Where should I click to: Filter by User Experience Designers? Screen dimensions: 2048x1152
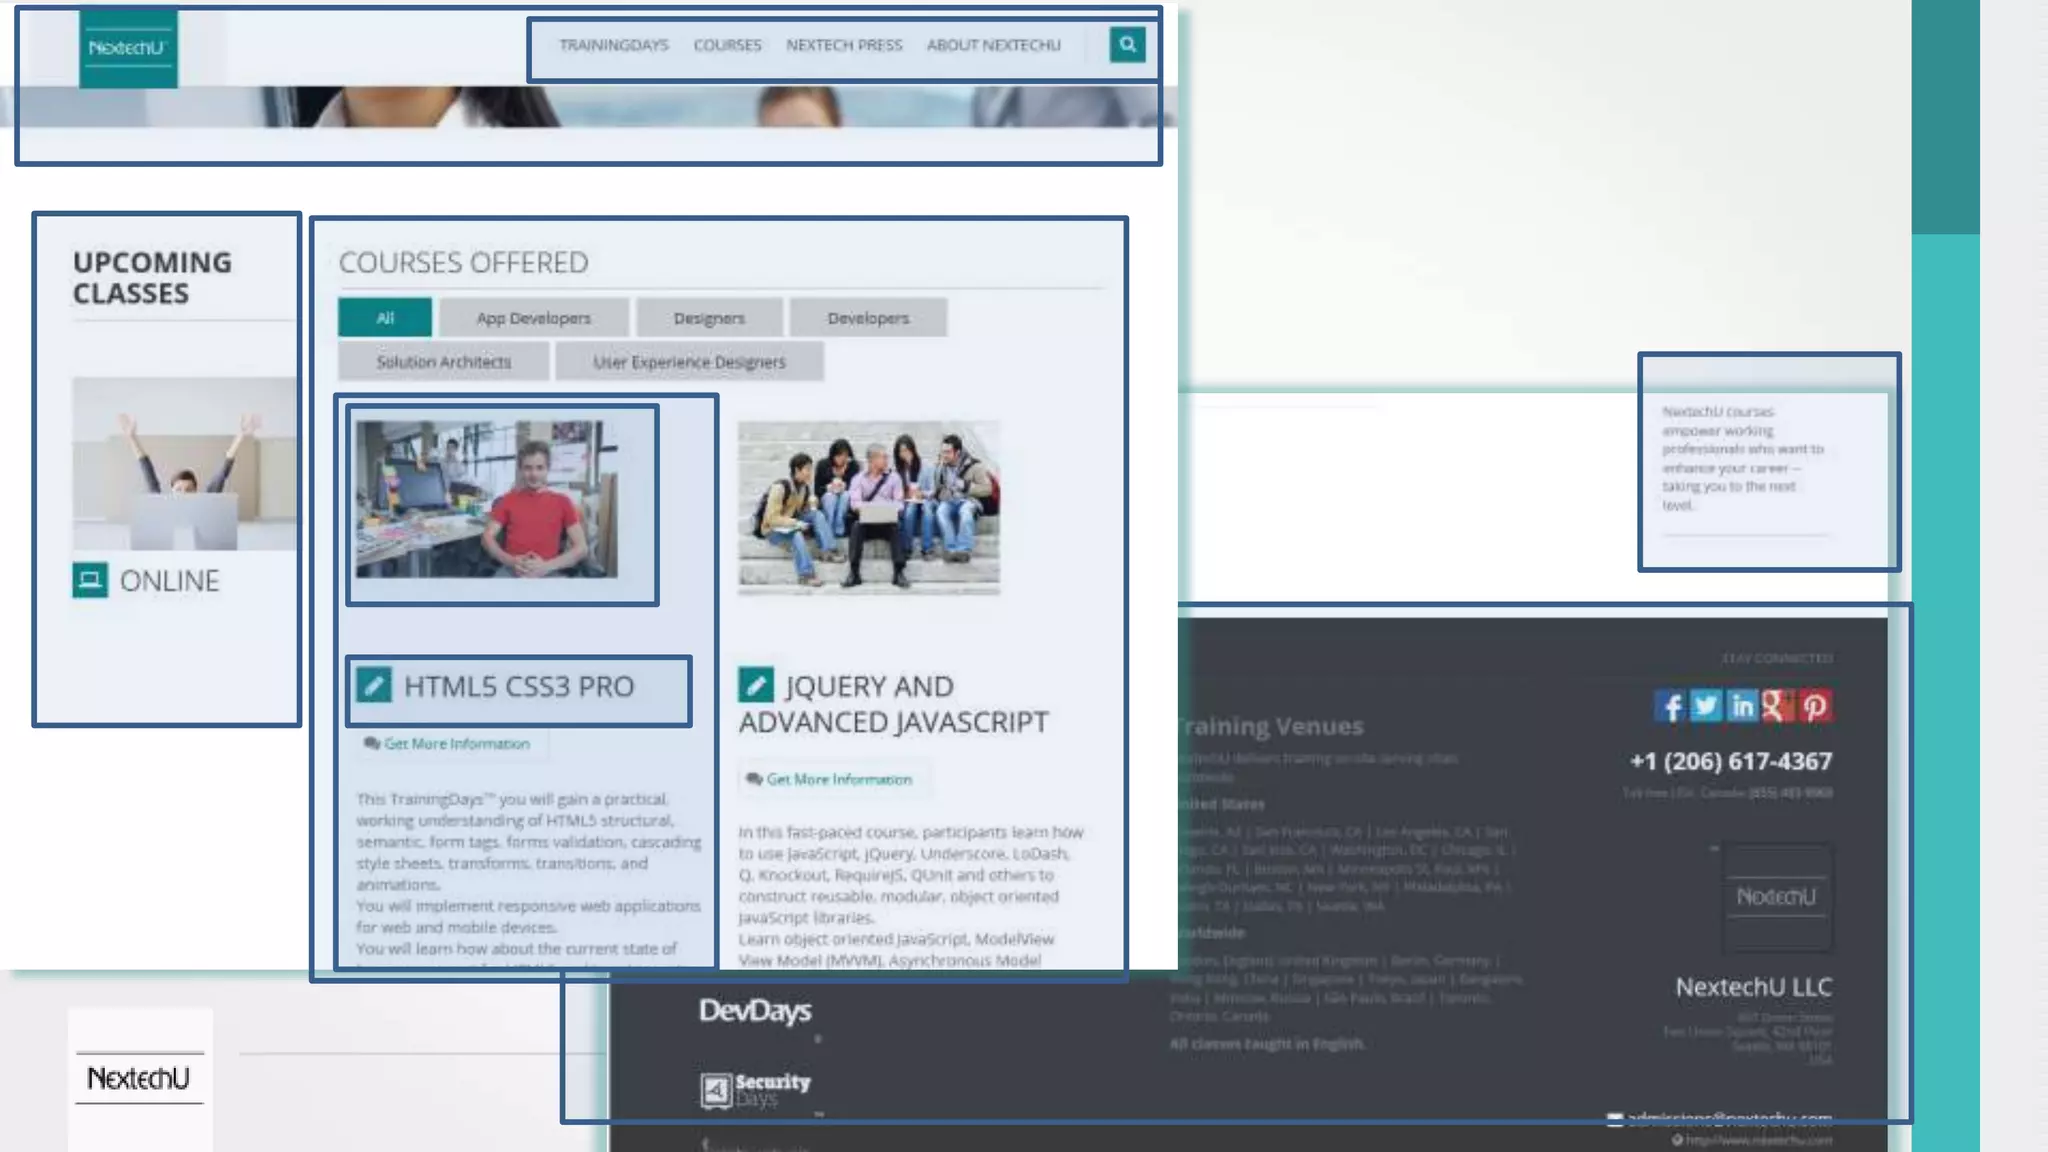point(689,362)
